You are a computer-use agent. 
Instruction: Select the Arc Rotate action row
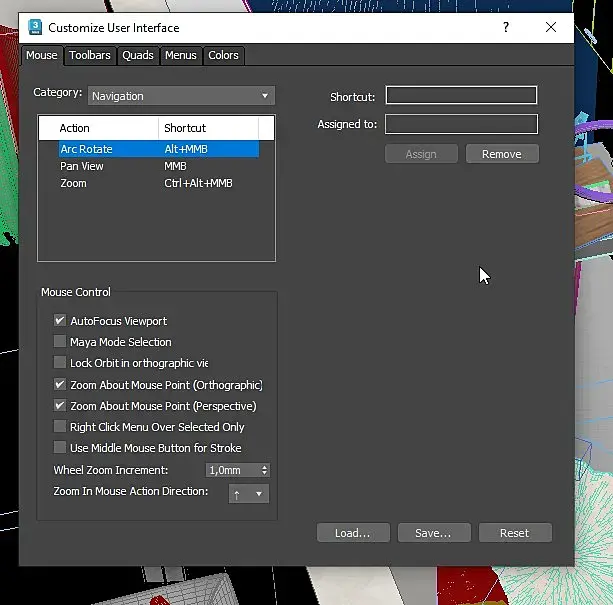click(x=159, y=149)
